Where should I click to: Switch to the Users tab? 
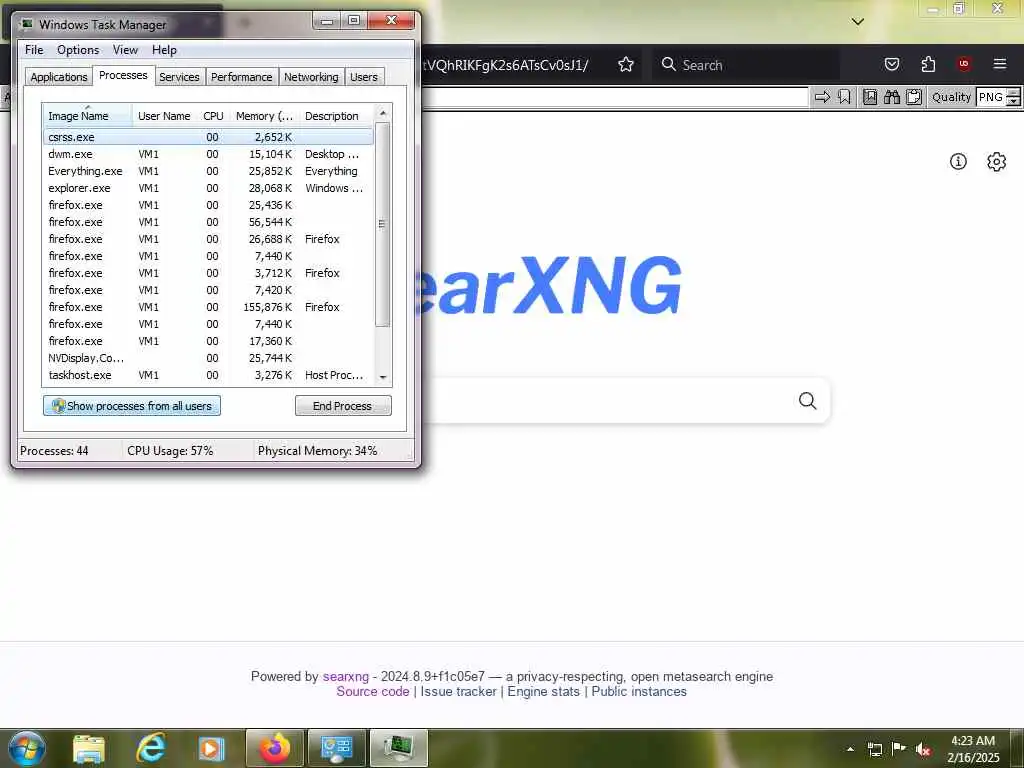click(364, 77)
